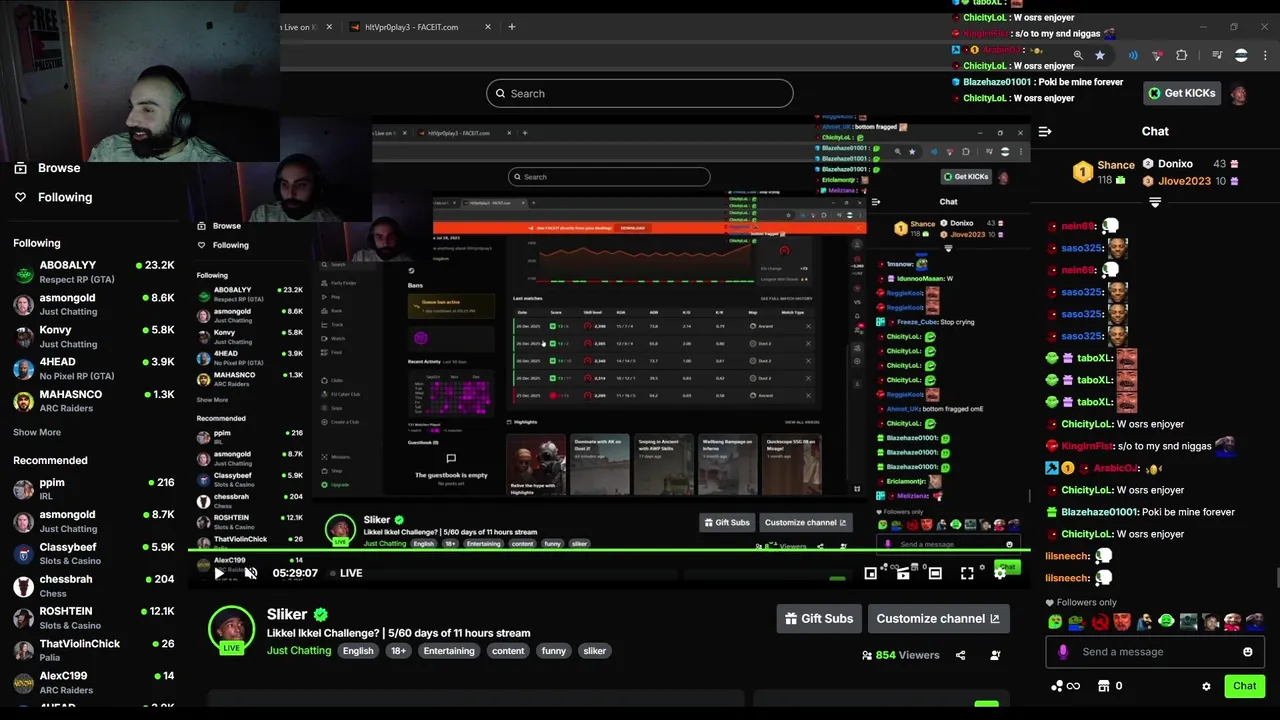Open the profile avatar next to Get KICKs
Image resolution: width=1280 pixels, height=720 pixels.
click(1239, 93)
